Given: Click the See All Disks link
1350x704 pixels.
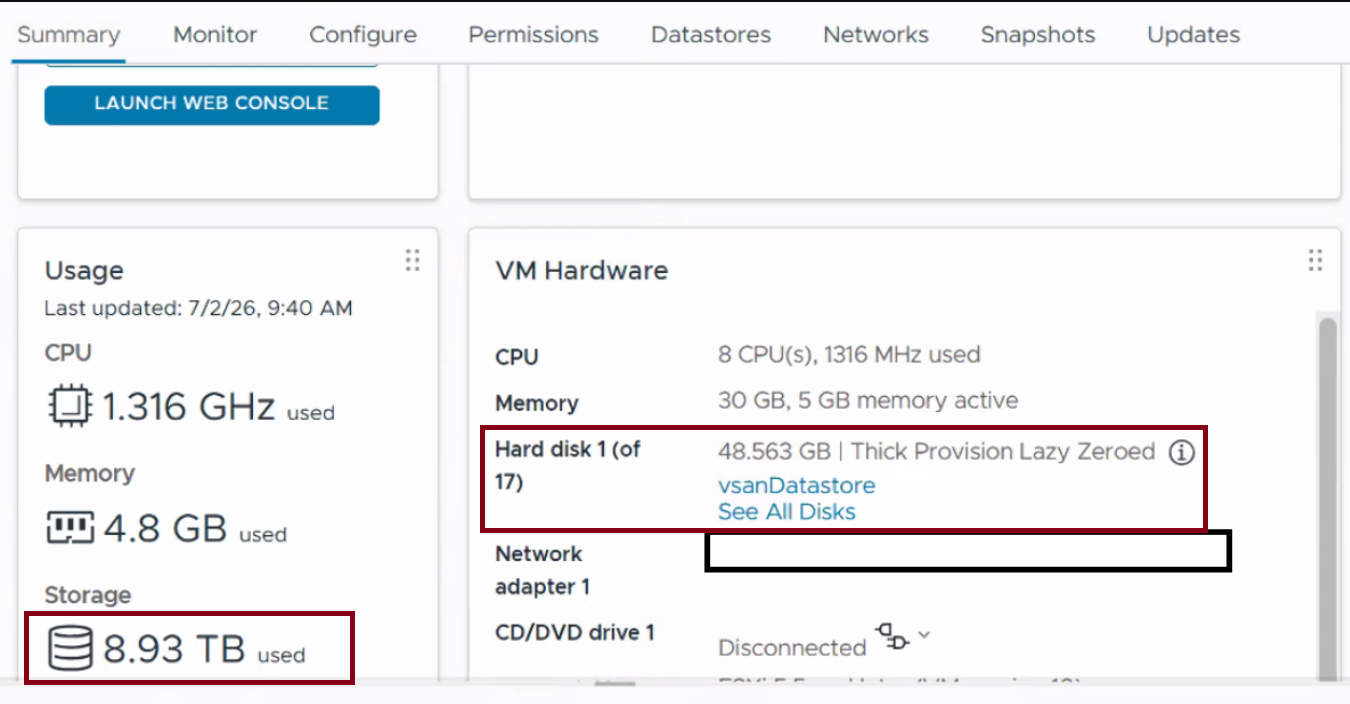Looking at the screenshot, I should tap(787, 512).
